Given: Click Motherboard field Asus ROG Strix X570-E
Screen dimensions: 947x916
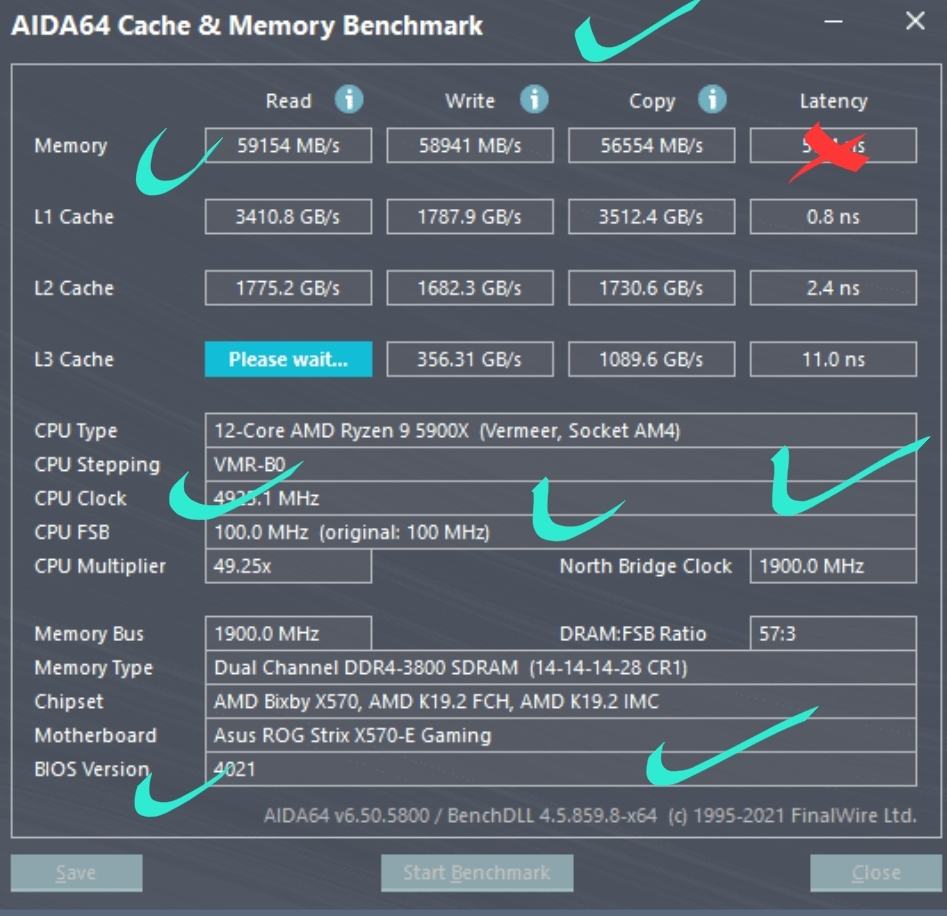Looking at the screenshot, I should coord(561,735).
